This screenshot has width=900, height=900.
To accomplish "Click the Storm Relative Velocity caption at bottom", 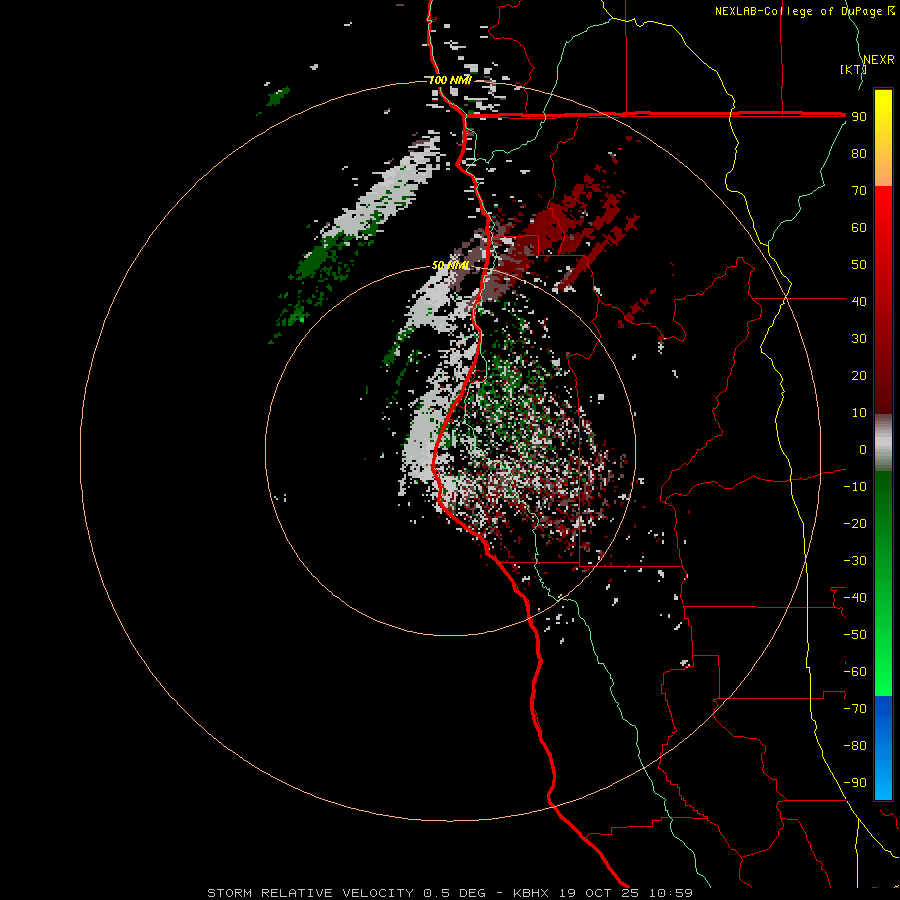I will click(450, 893).
